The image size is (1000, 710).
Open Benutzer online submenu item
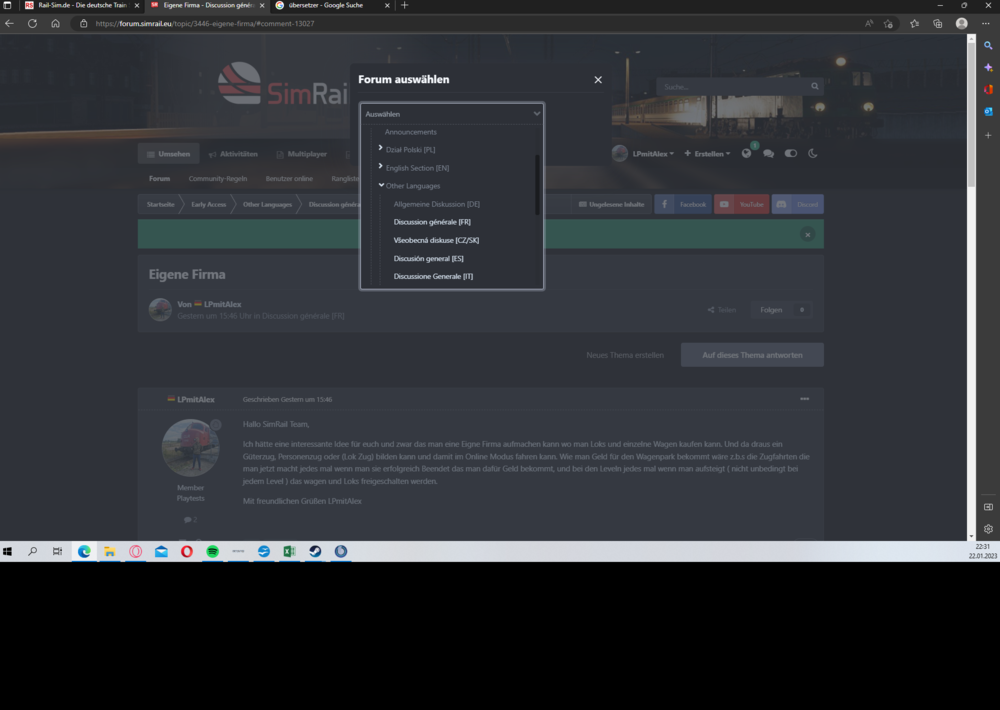click(x=289, y=179)
